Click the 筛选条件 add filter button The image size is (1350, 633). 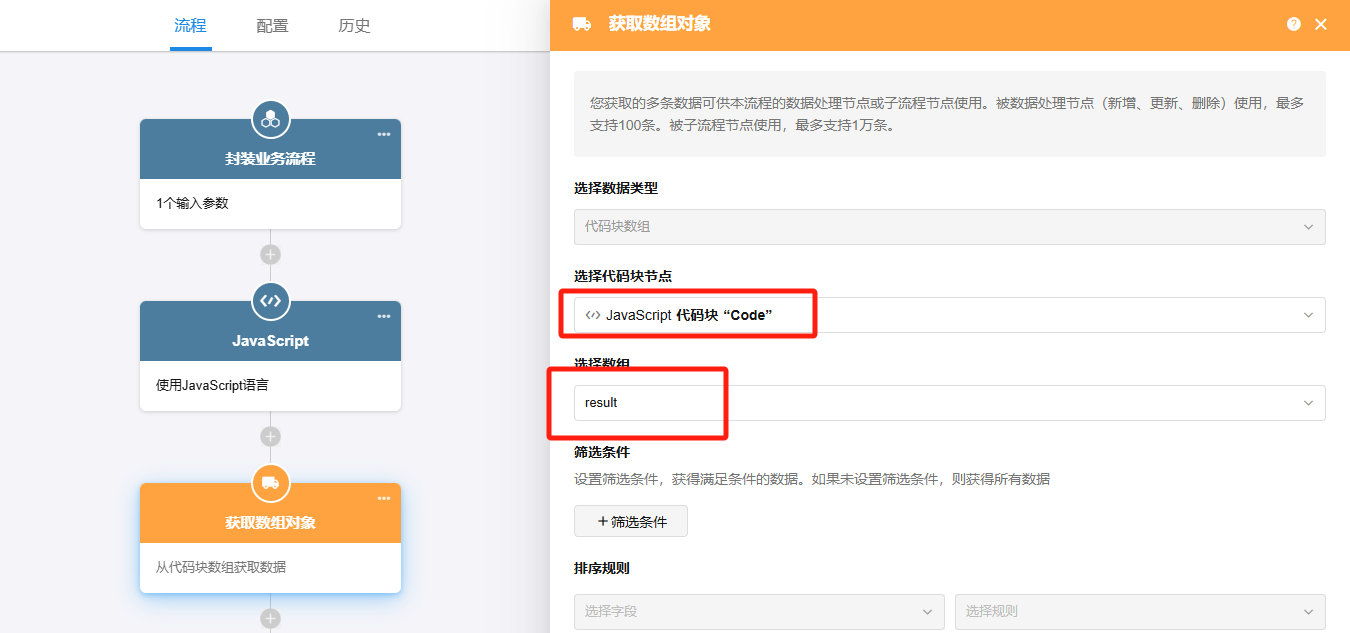point(631,521)
